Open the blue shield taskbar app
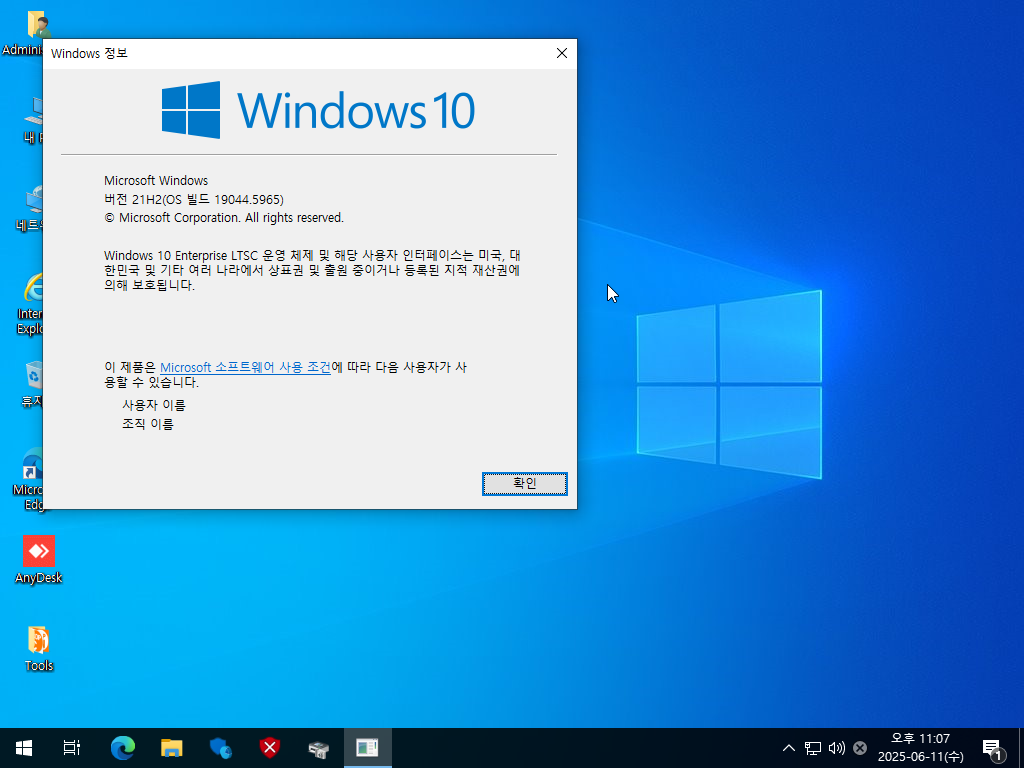This screenshot has width=1024, height=768. tap(221, 748)
